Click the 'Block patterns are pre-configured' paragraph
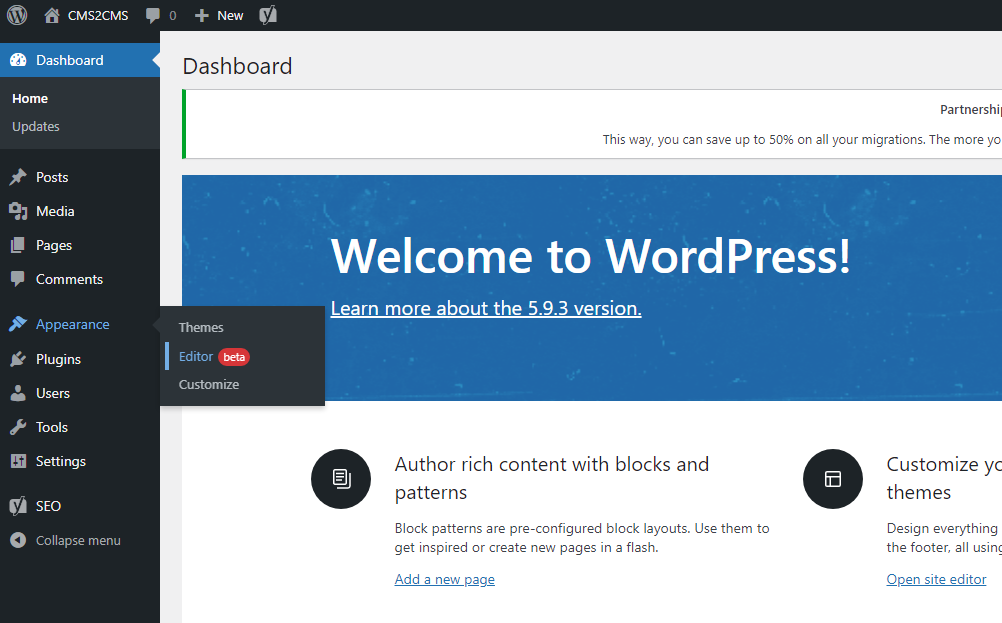This screenshot has height=623, width=1002. pos(582,538)
